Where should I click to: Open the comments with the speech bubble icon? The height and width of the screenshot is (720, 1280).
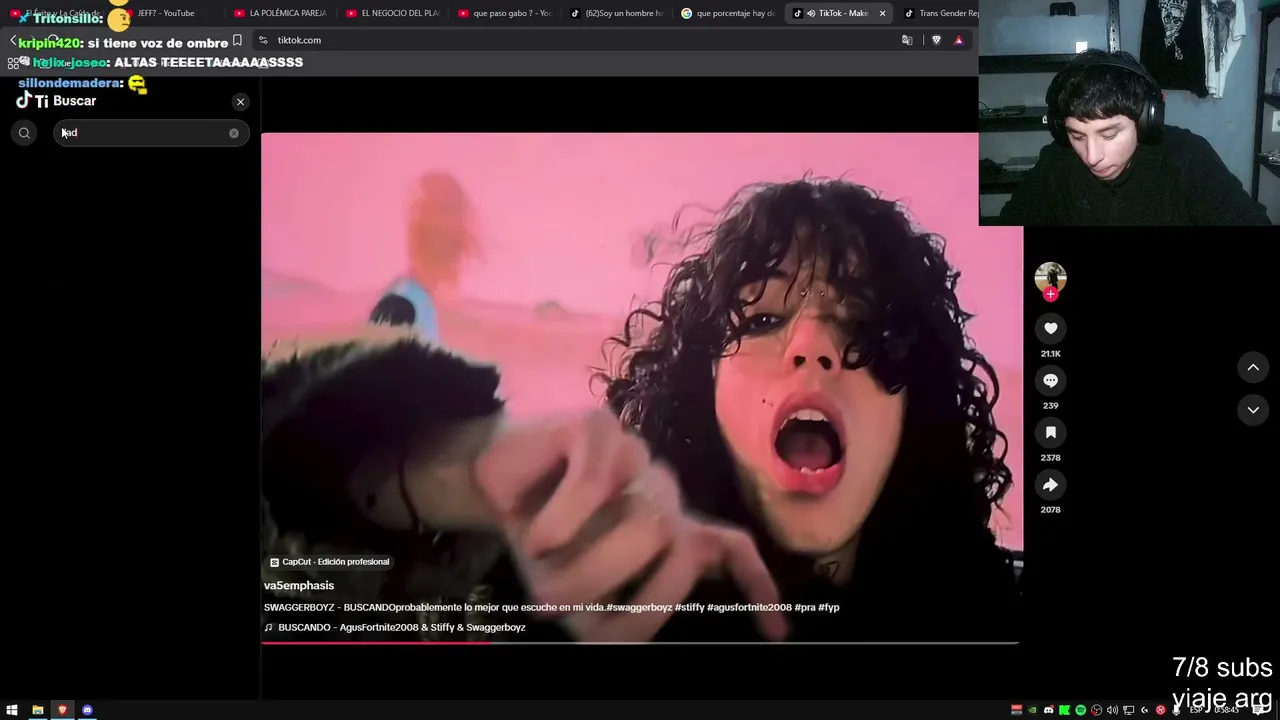(x=1050, y=380)
